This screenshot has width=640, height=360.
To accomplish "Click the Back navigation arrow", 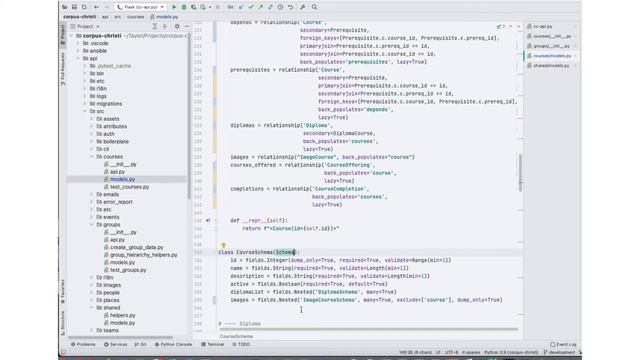I will click(x=96, y=7).
